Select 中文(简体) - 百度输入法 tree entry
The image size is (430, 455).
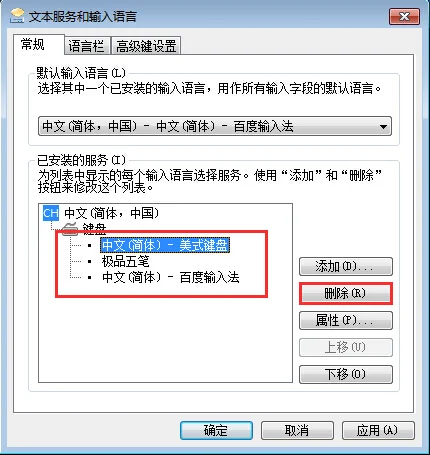pyautogui.click(x=171, y=277)
